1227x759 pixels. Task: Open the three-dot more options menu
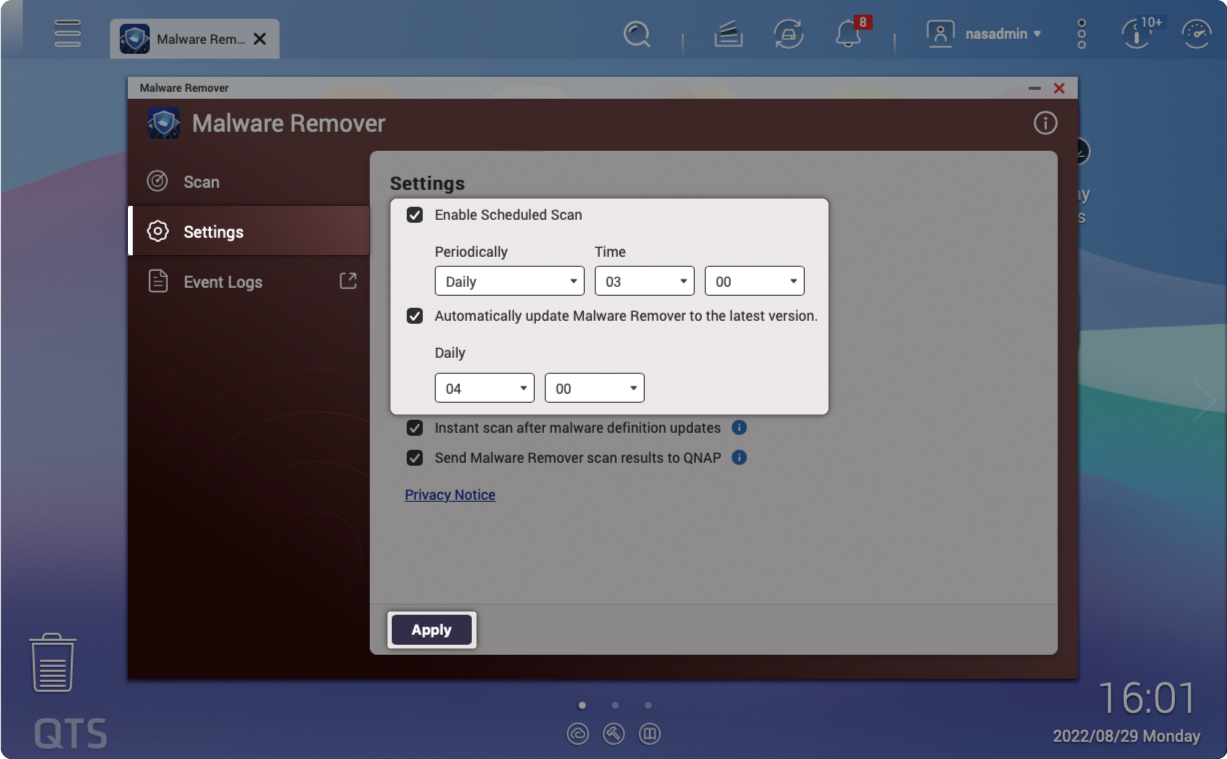pyautogui.click(x=1081, y=34)
